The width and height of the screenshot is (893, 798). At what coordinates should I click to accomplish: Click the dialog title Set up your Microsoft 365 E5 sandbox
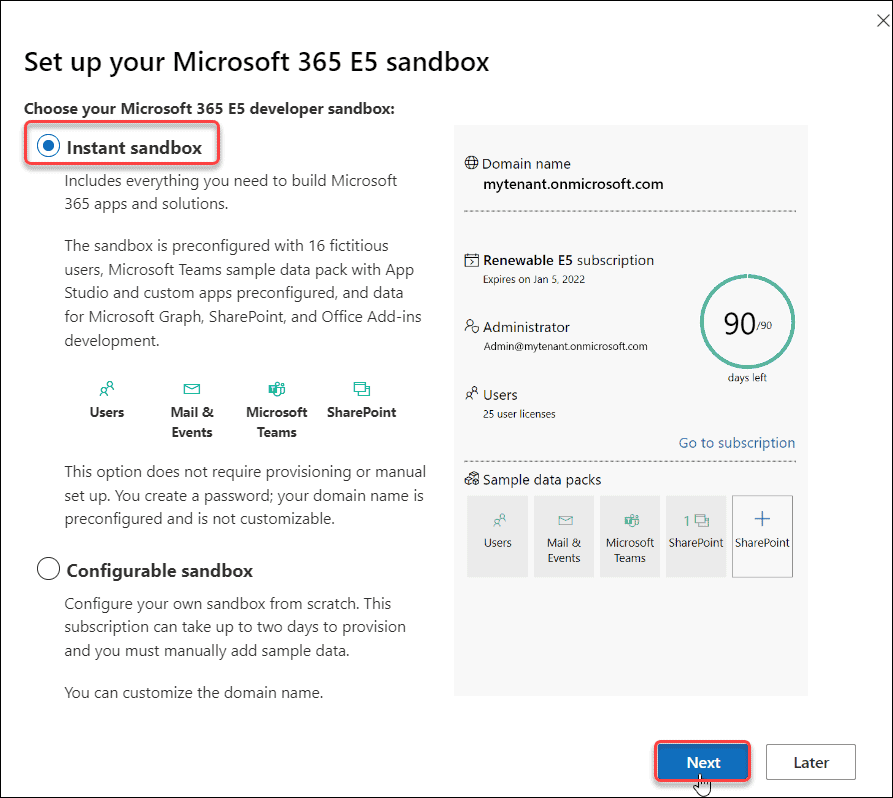(x=256, y=62)
